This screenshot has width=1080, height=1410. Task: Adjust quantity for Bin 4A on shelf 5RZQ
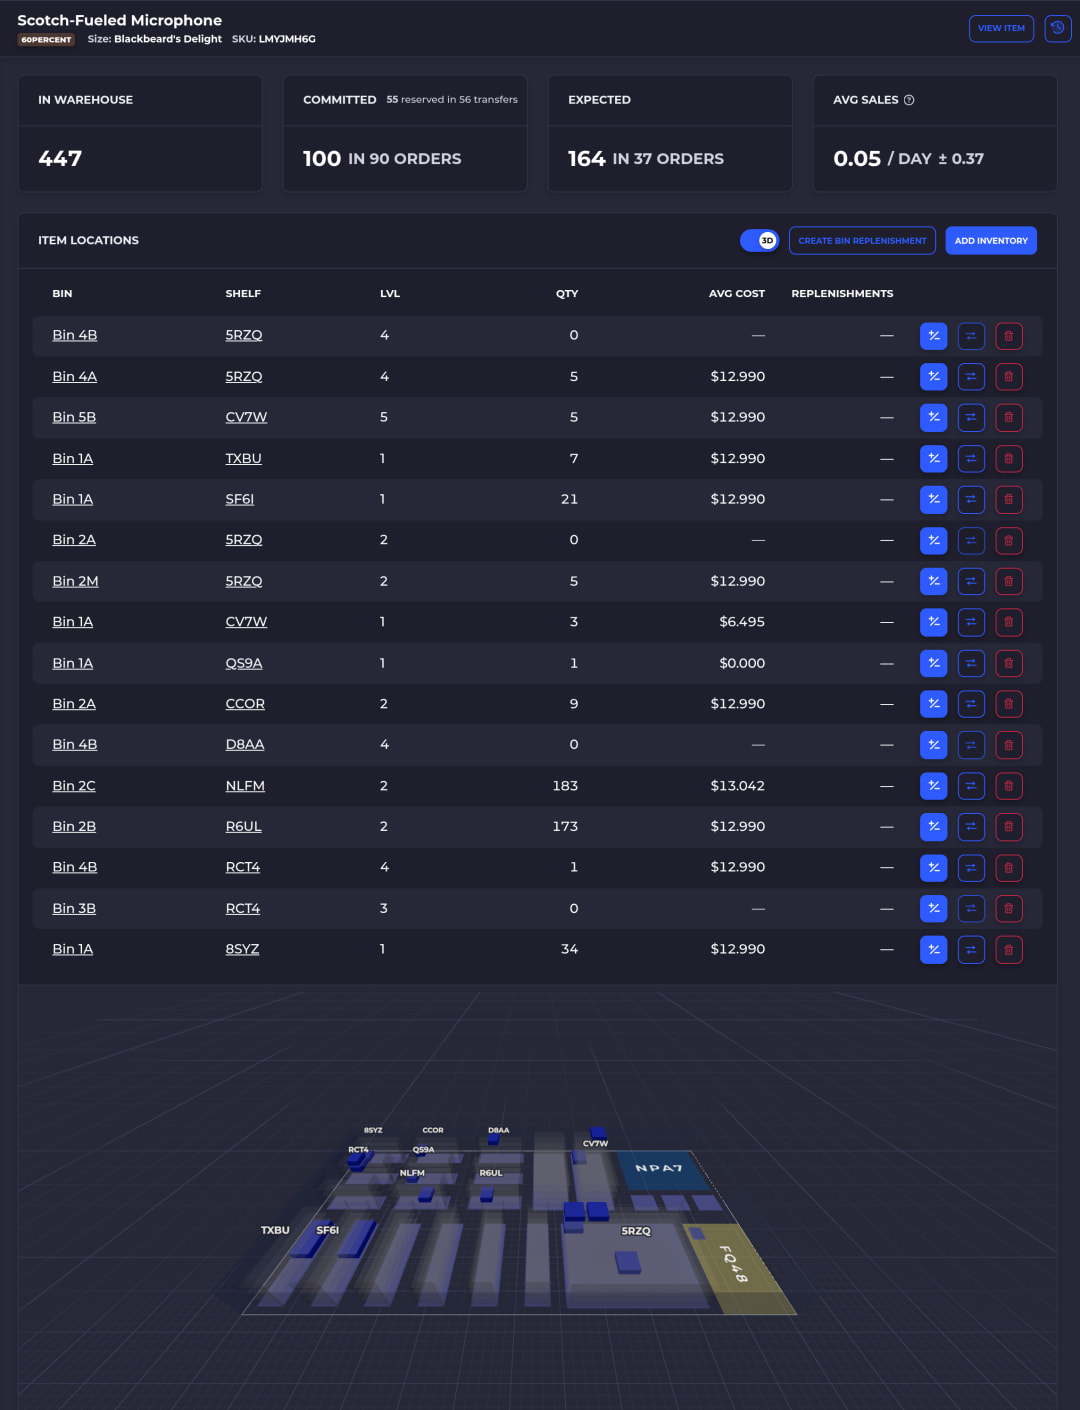pos(933,377)
